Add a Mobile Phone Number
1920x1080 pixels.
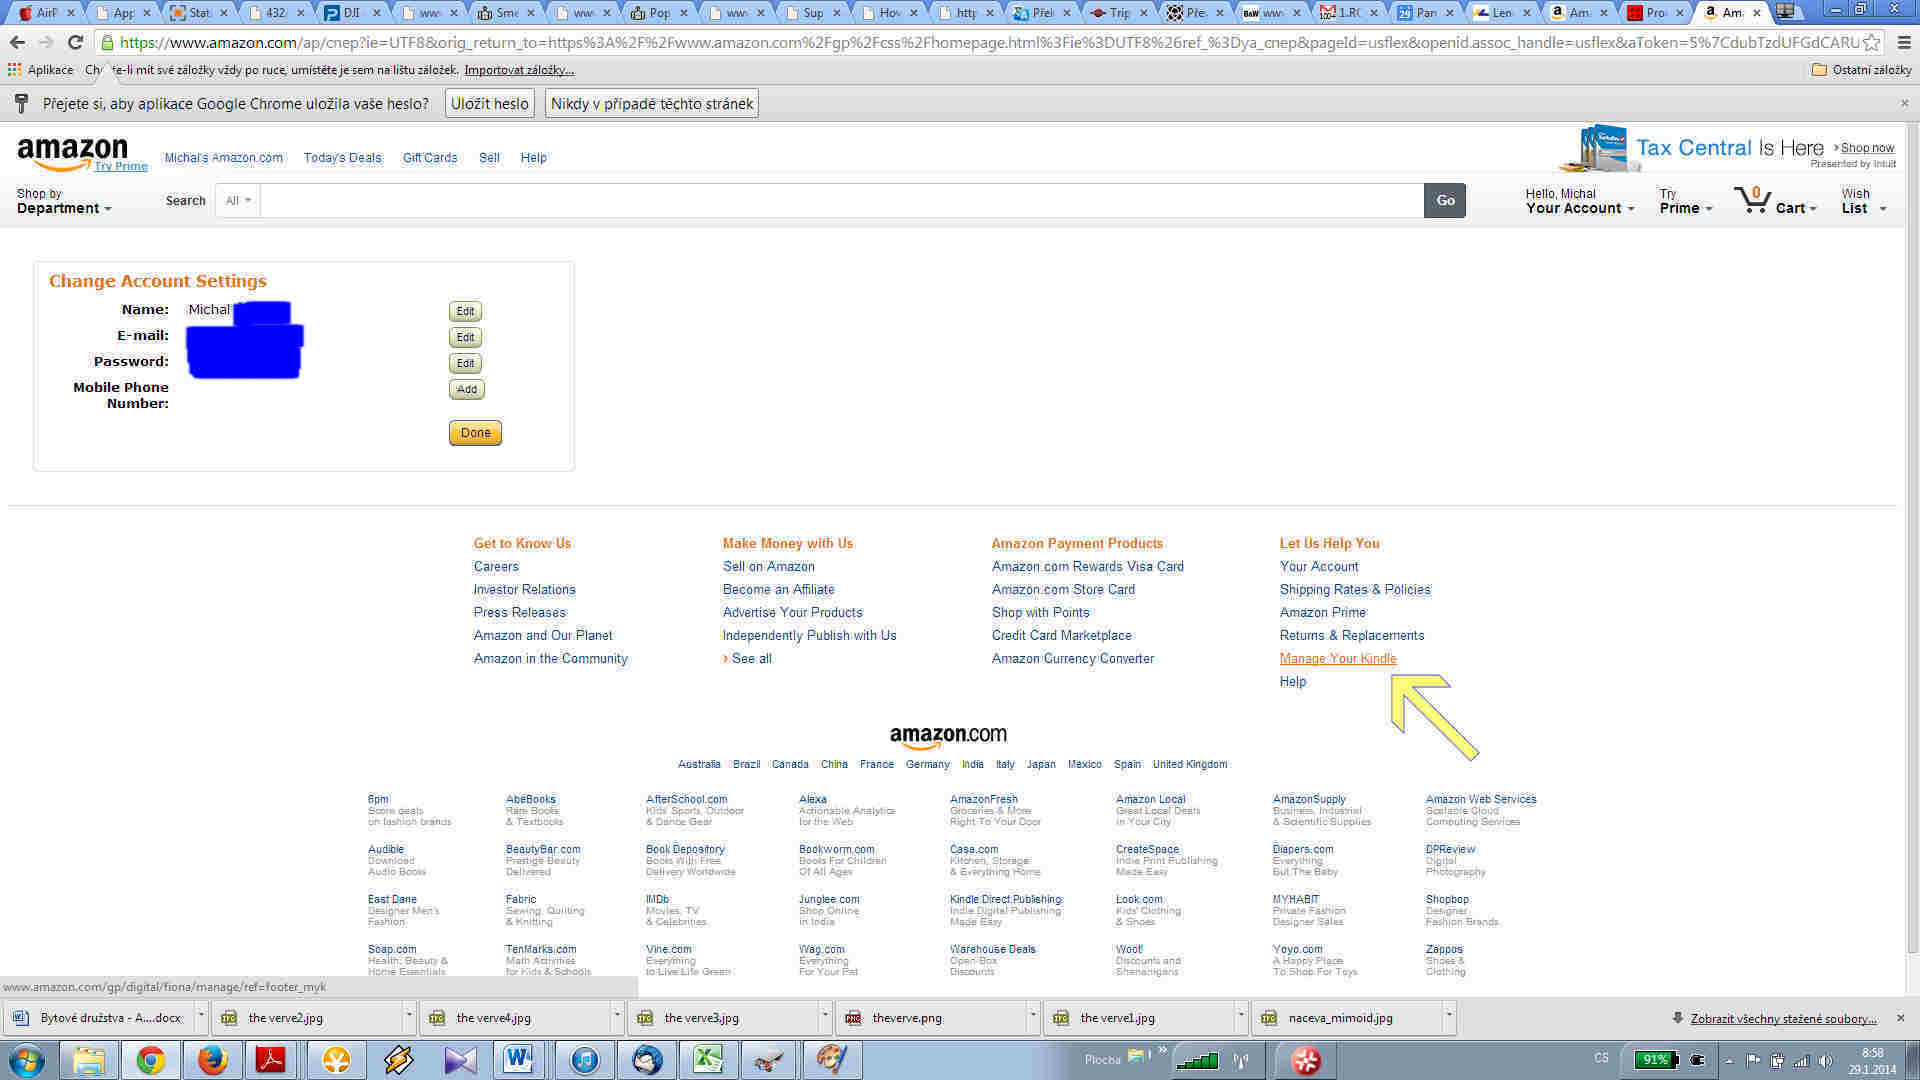coord(466,389)
